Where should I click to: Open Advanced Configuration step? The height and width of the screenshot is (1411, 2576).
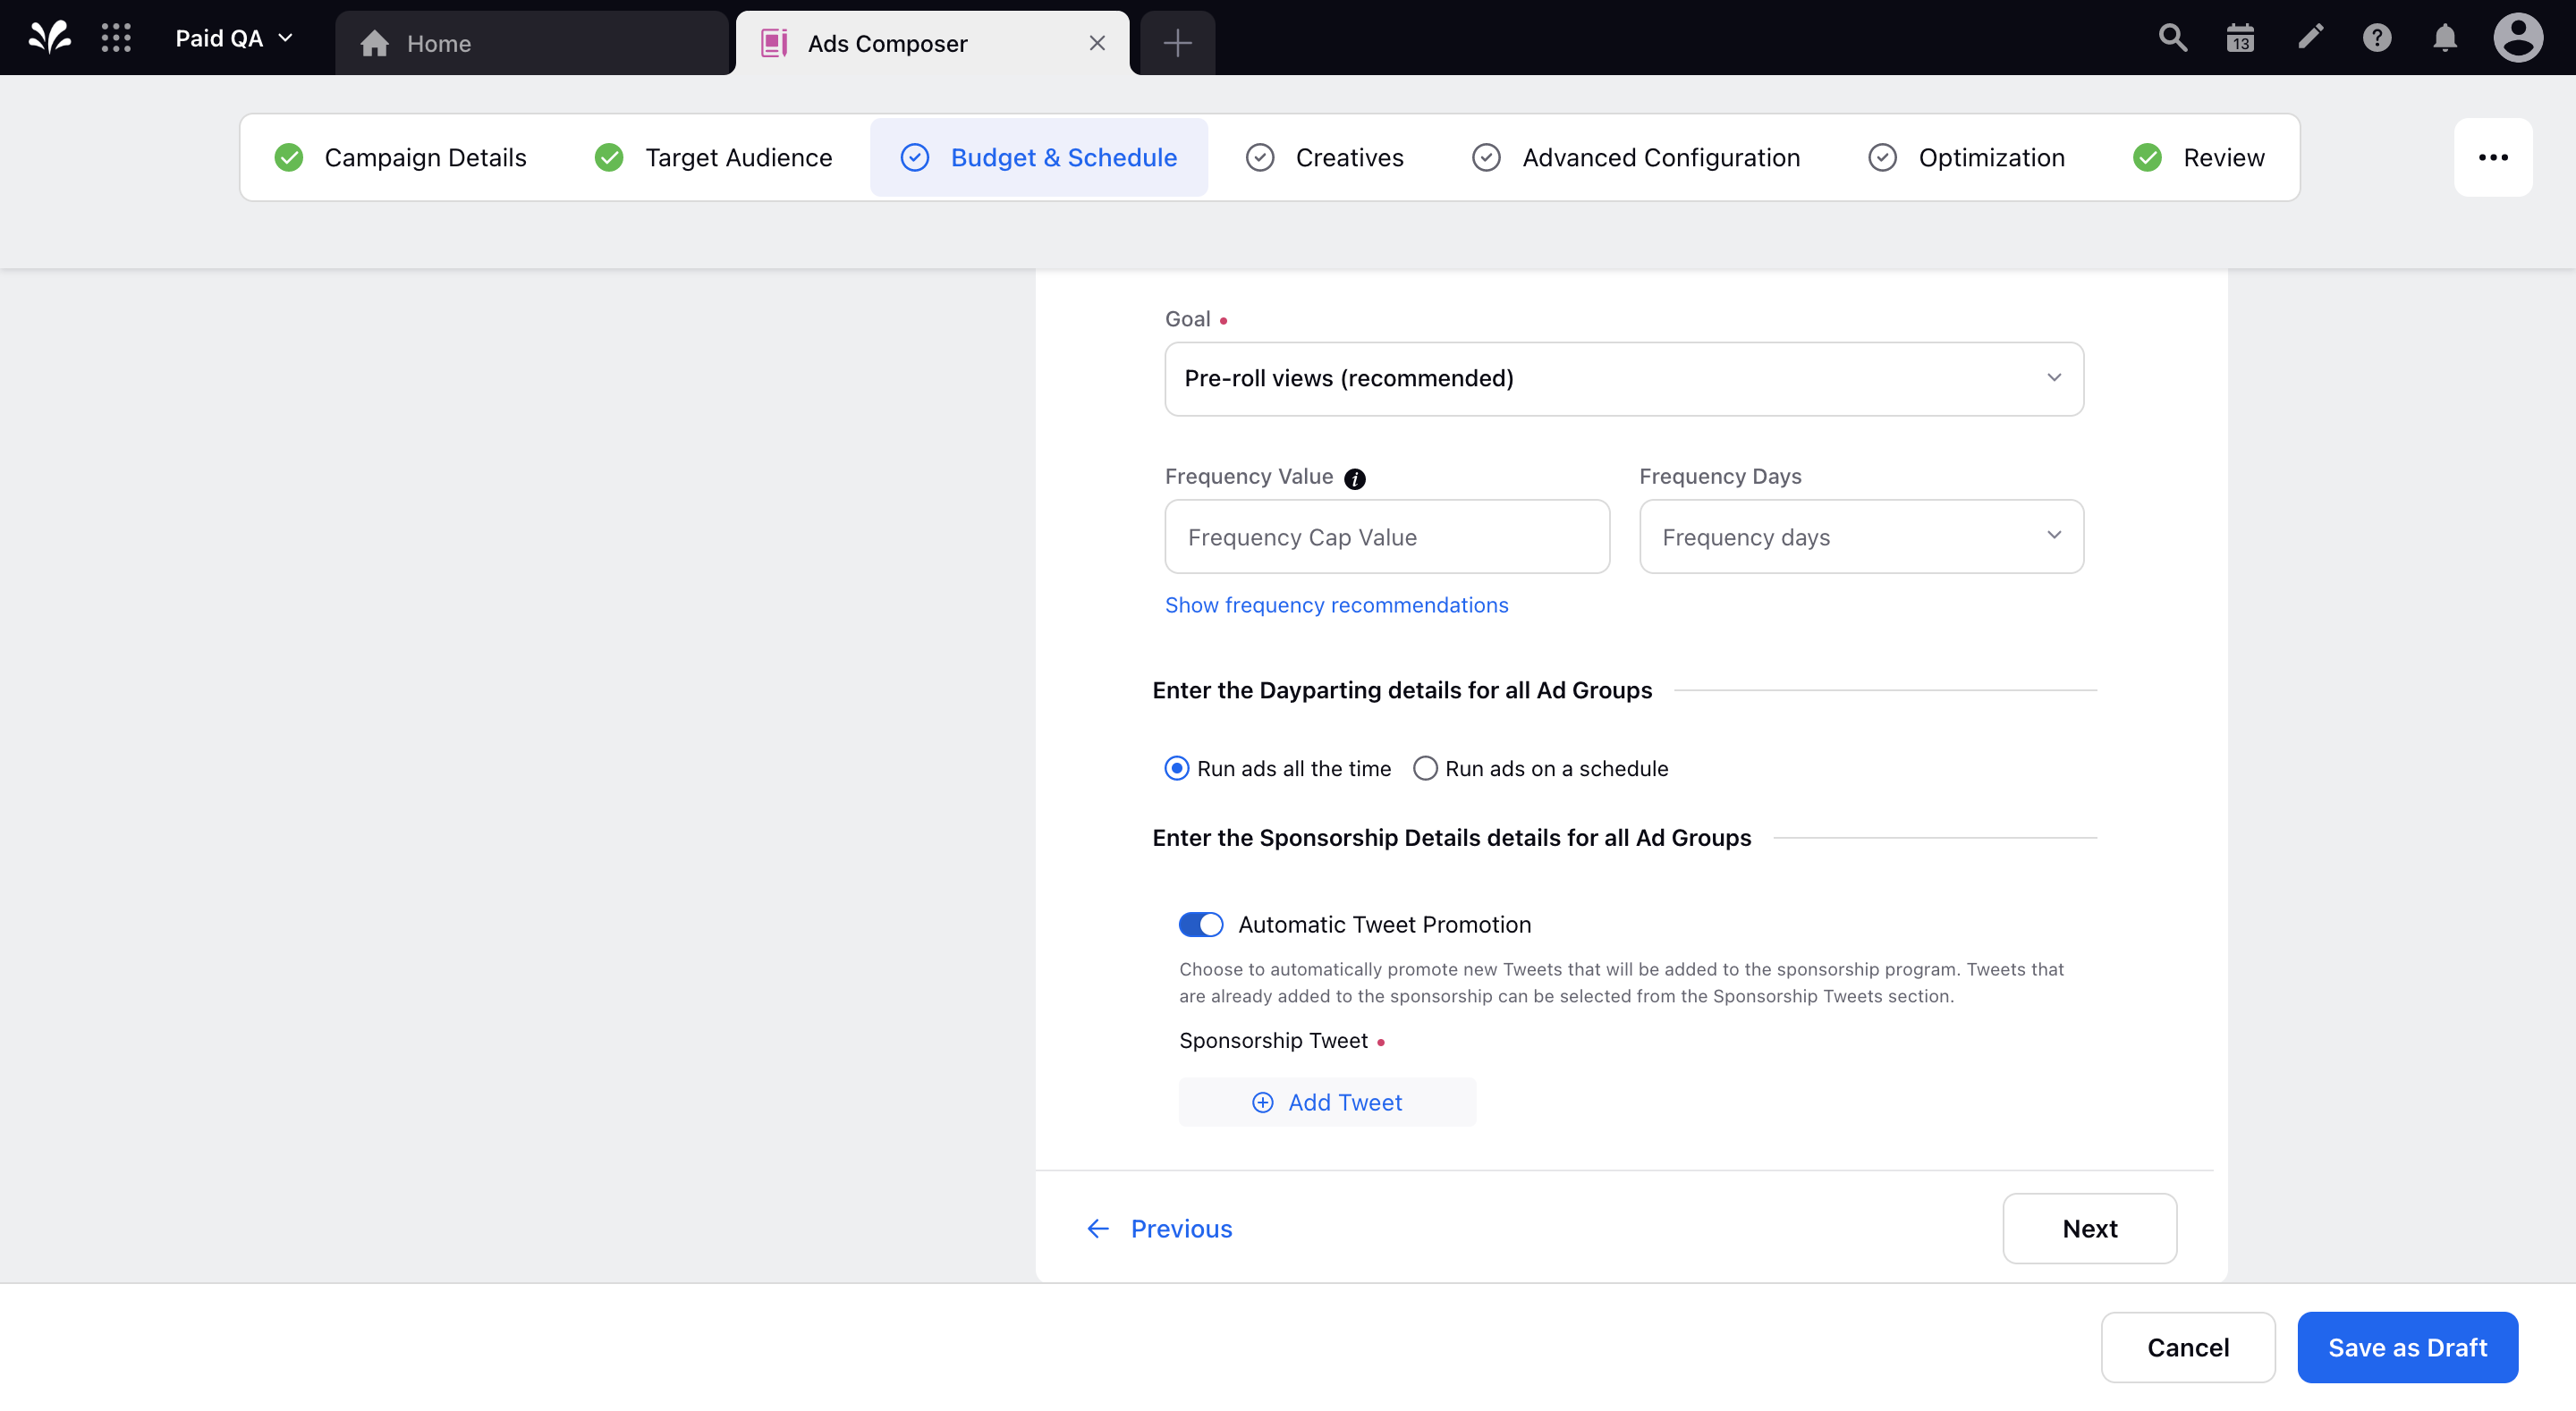(1636, 157)
